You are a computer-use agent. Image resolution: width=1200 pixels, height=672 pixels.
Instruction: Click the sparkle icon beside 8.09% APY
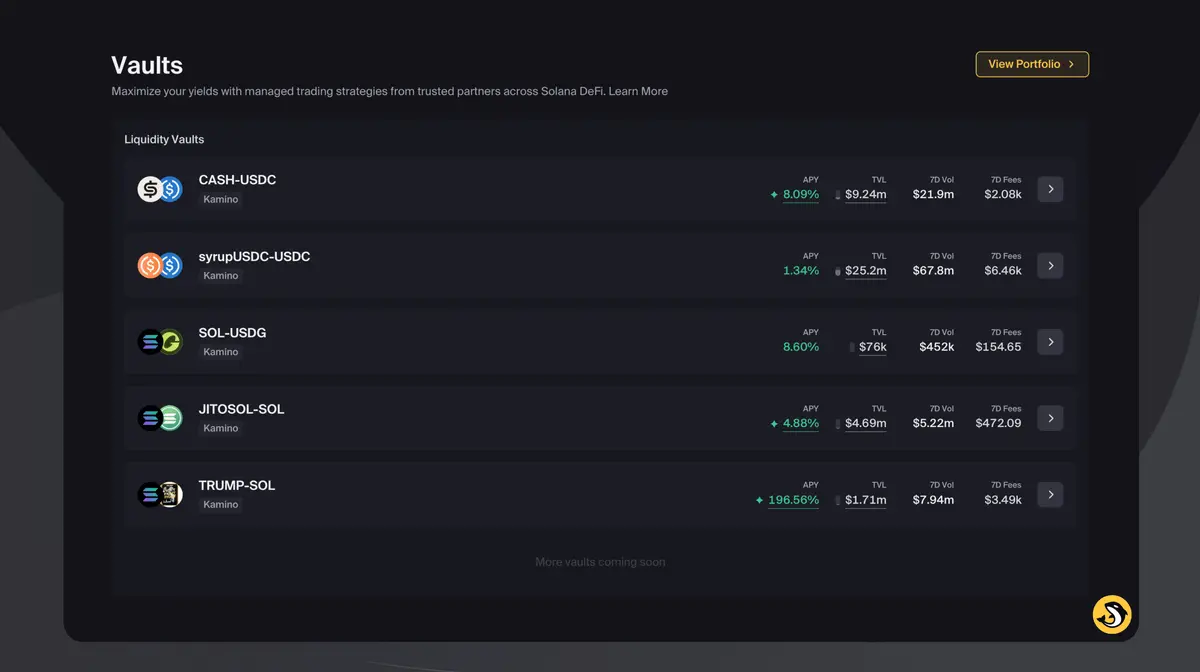(774, 195)
